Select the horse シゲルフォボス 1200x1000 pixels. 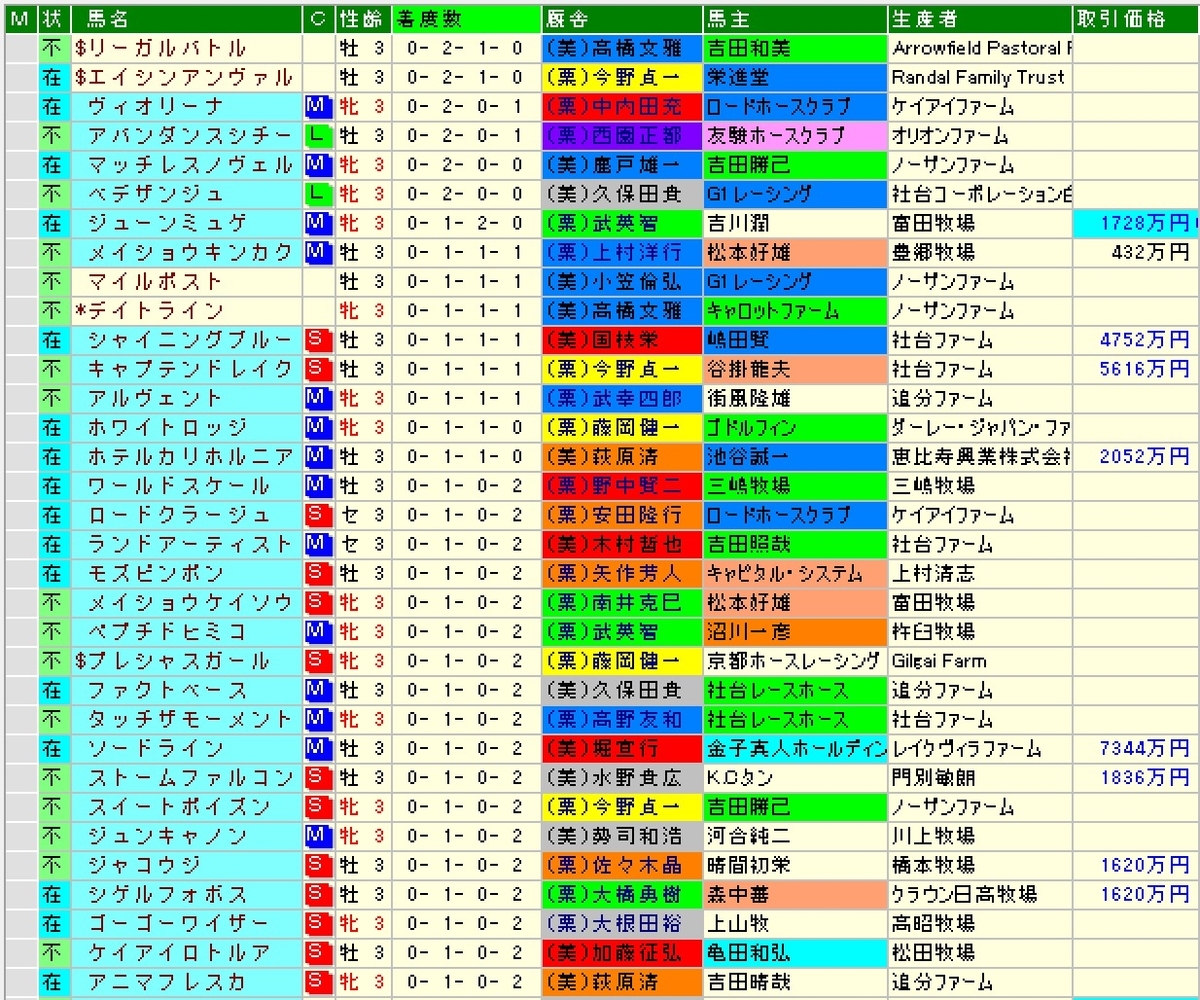click(x=167, y=895)
